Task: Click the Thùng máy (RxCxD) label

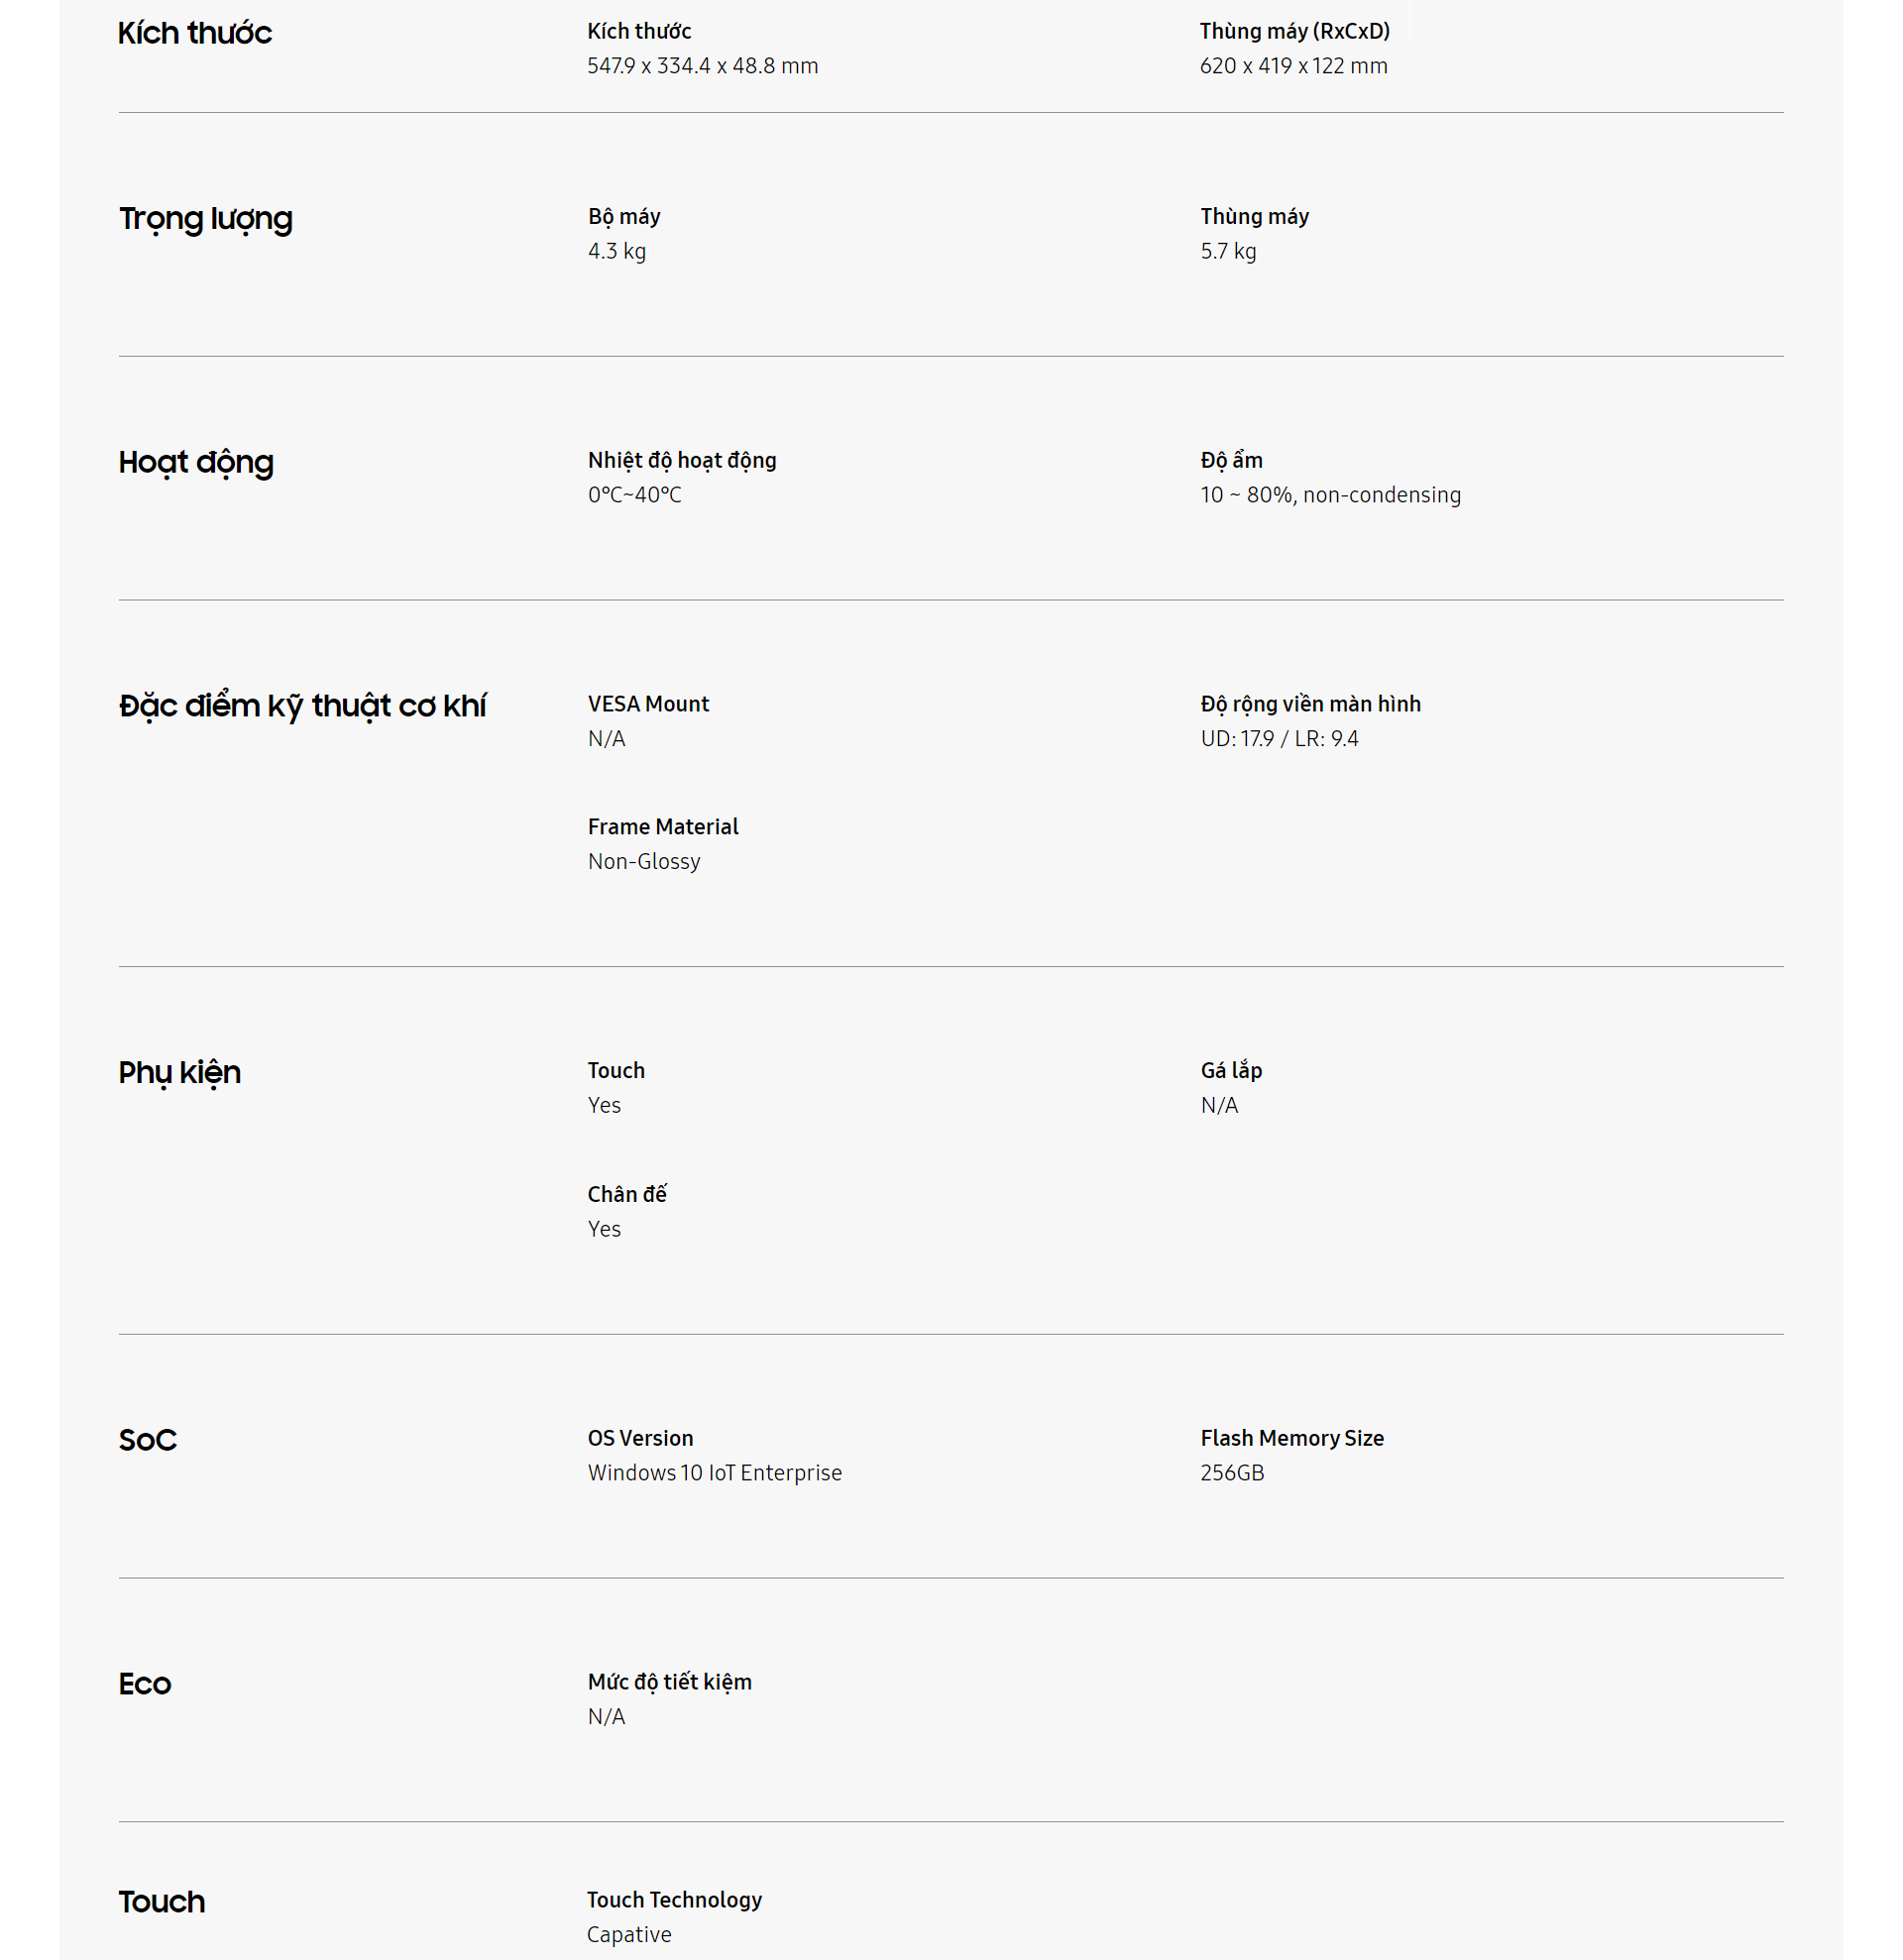Action: [1294, 31]
